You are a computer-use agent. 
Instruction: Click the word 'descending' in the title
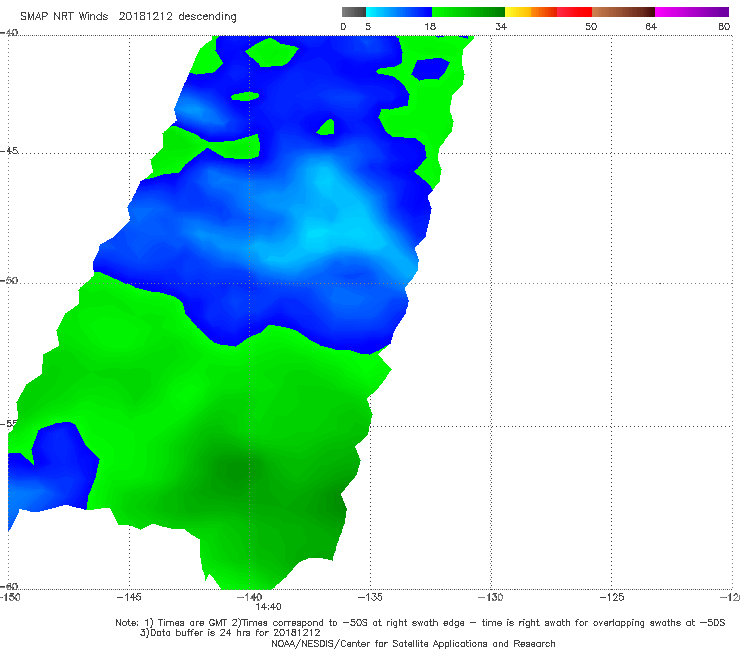pos(208,17)
